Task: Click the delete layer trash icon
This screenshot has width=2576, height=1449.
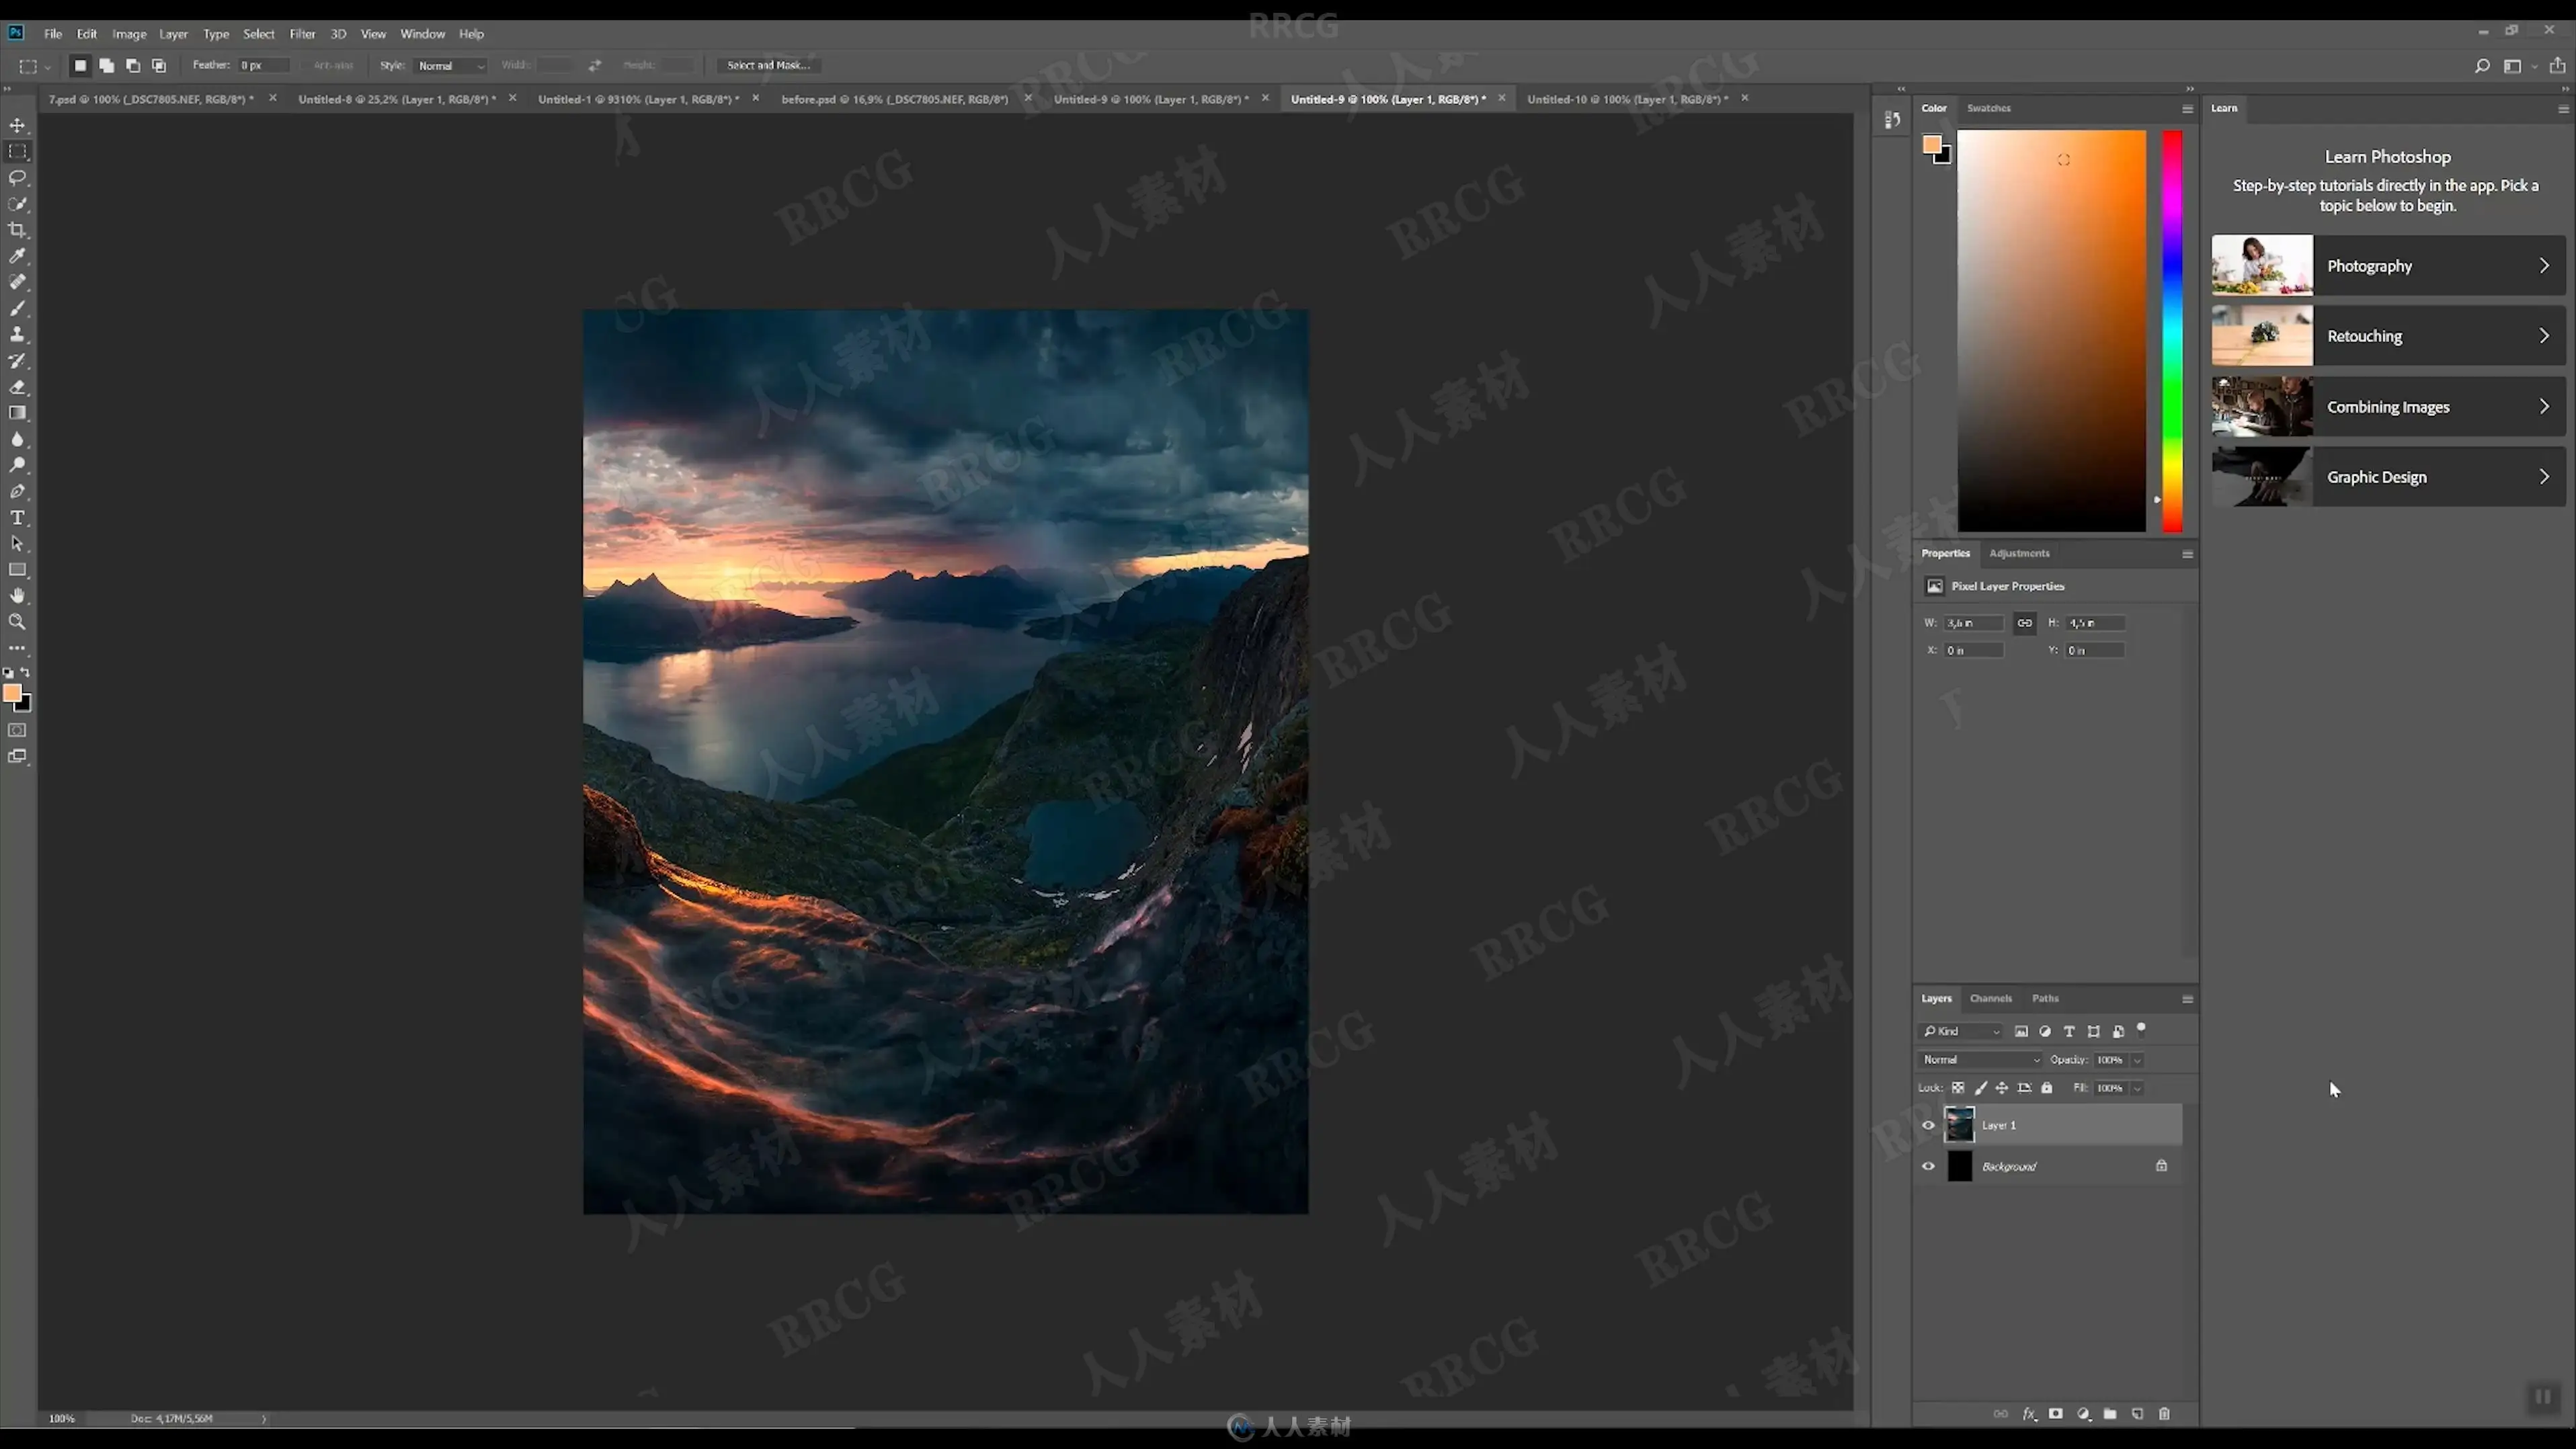Action: [x=2164, y=1414]
